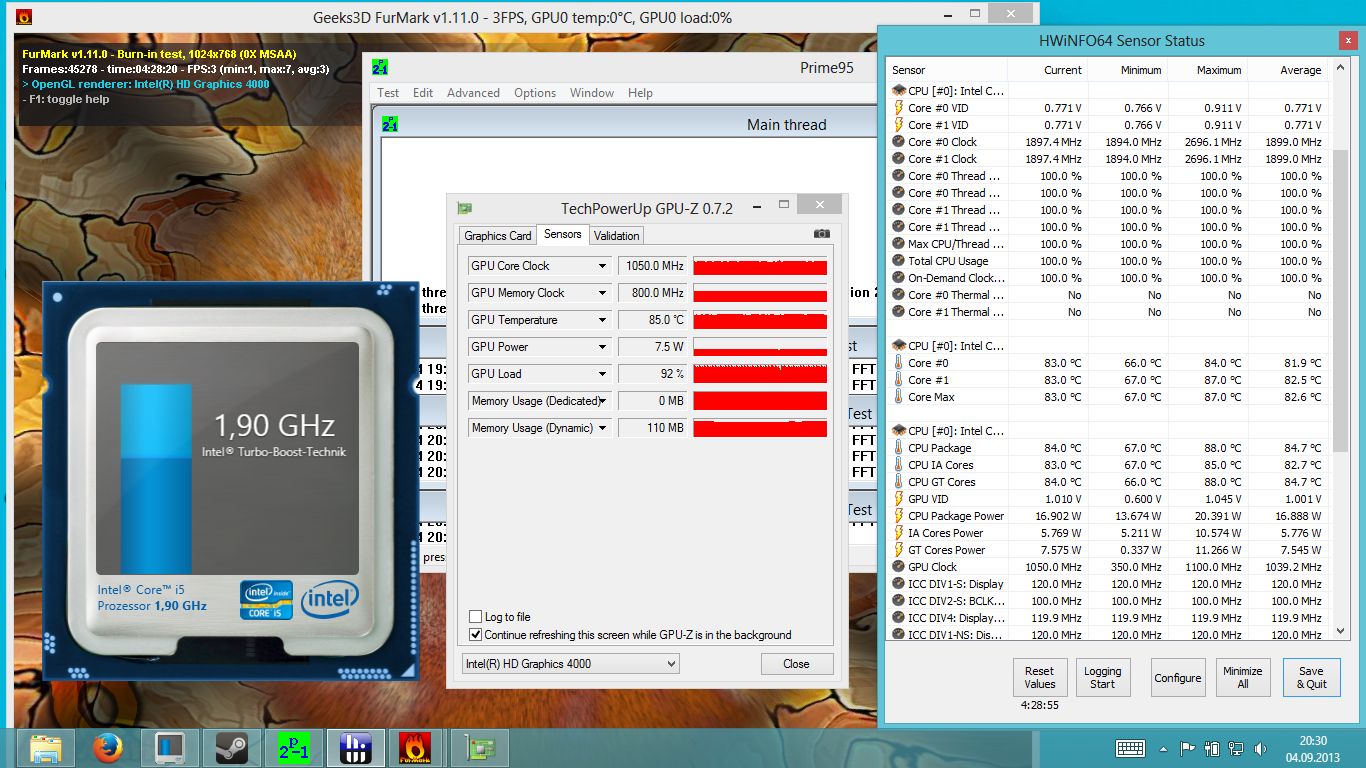Click the GPU Load red graph bar

[760, 374]
